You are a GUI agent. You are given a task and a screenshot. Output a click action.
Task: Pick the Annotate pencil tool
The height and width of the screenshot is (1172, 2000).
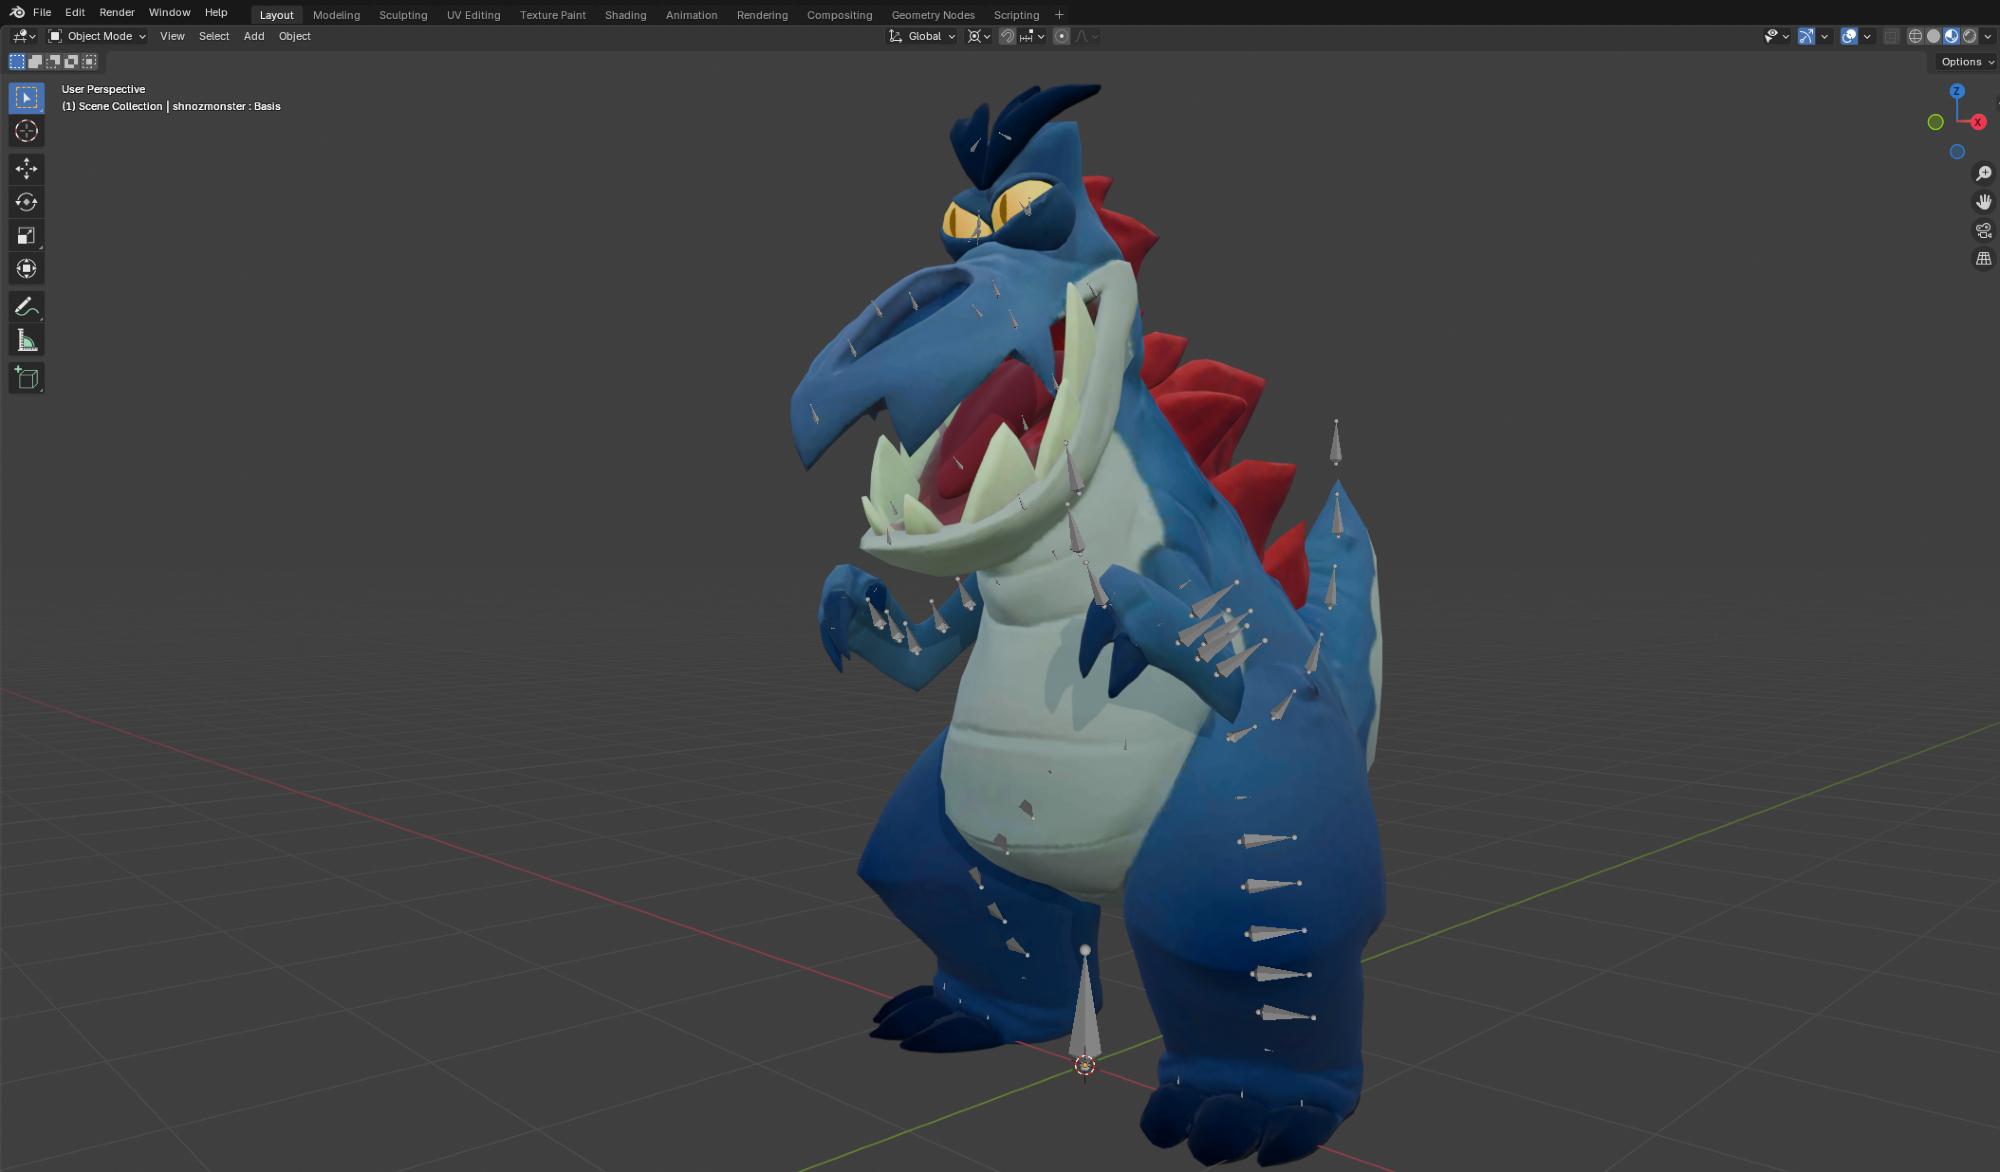click(27, 307)
